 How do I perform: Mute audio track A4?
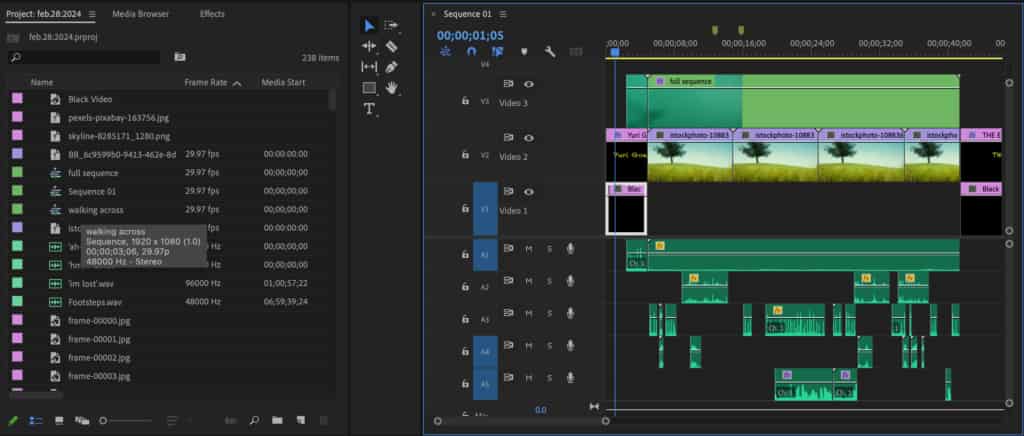(529, 345)
